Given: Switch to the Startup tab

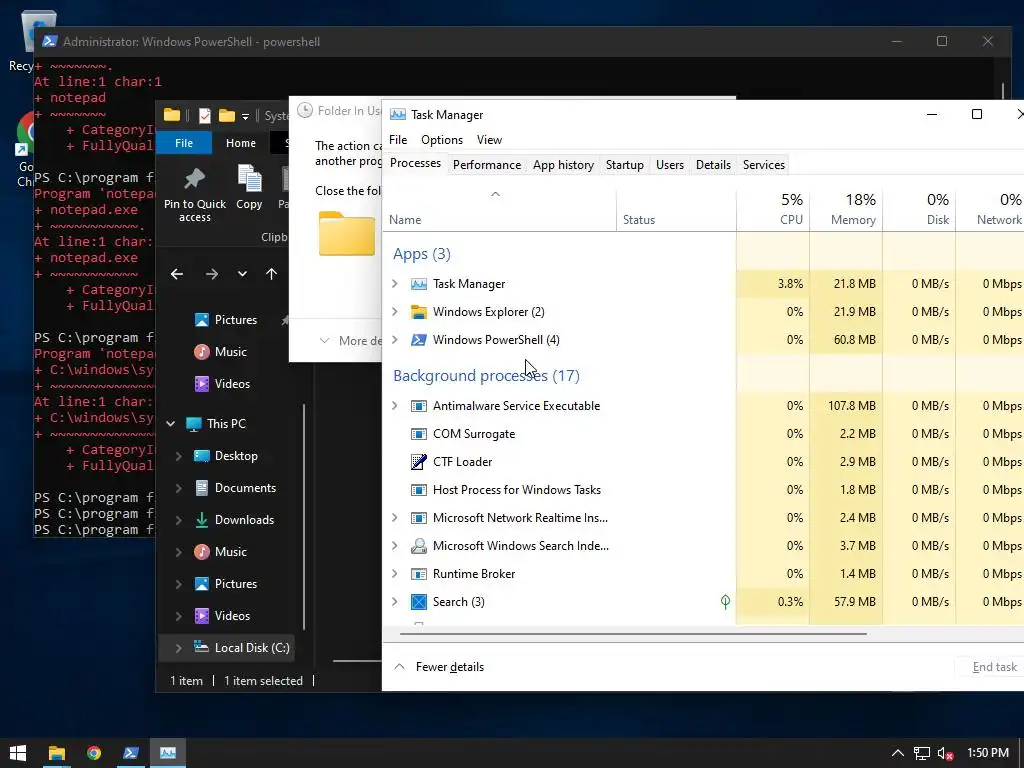Looking at the screenshot, I should tap(625, 165).
